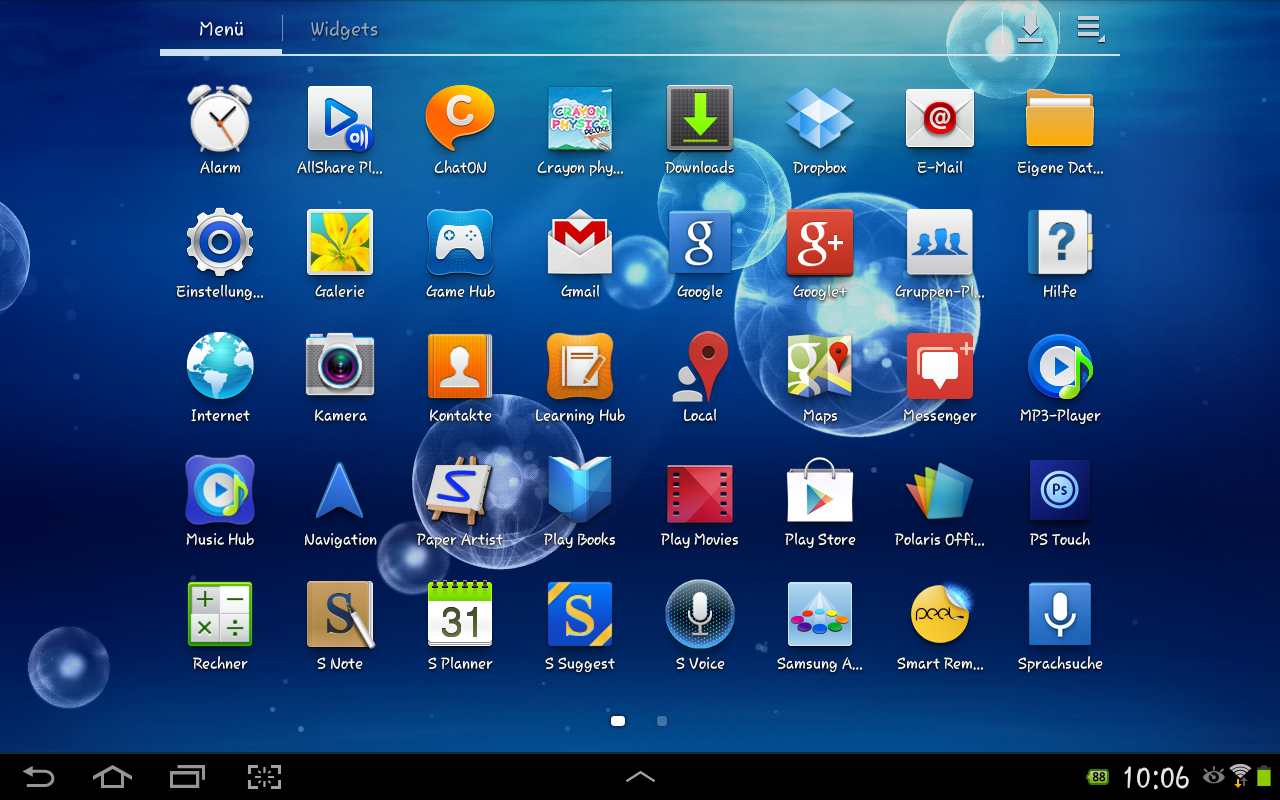Open Gmail app
The width and height of the screenshot is (1280, 800).
pyautogui.click(x=580, y=243)
